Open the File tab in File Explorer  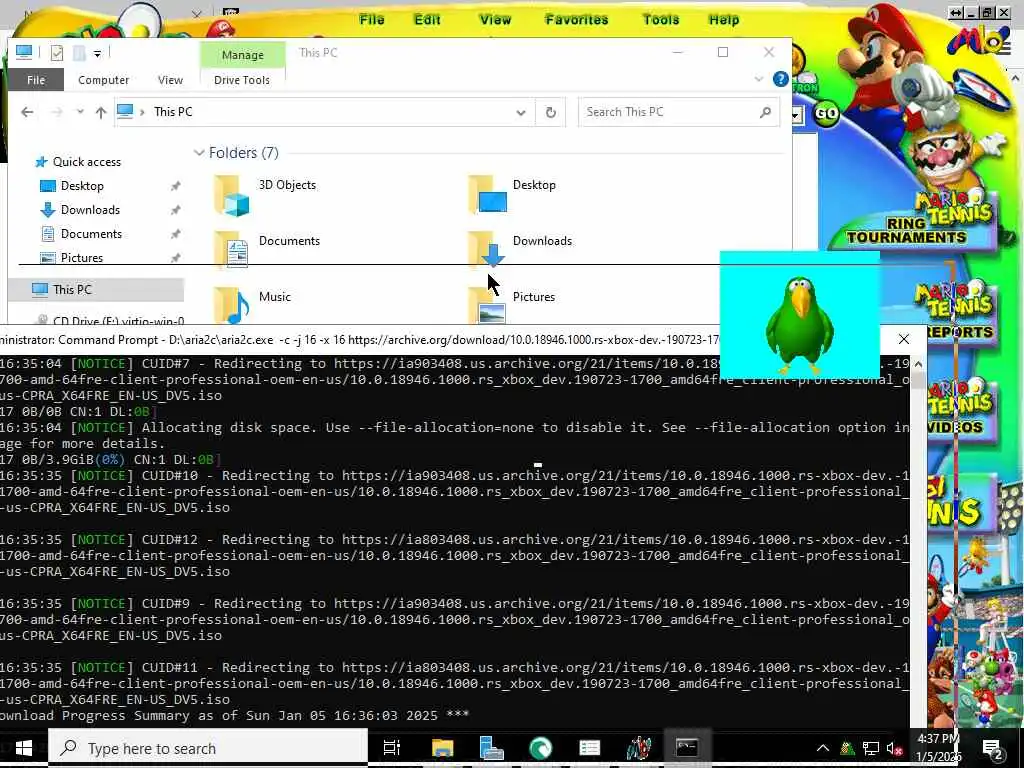click(36, 80)
